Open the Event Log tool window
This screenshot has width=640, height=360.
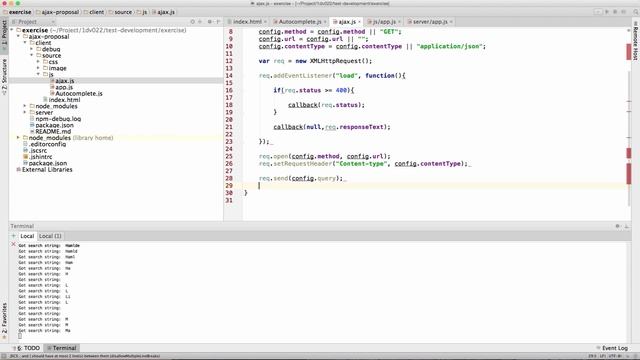(612, 348)
